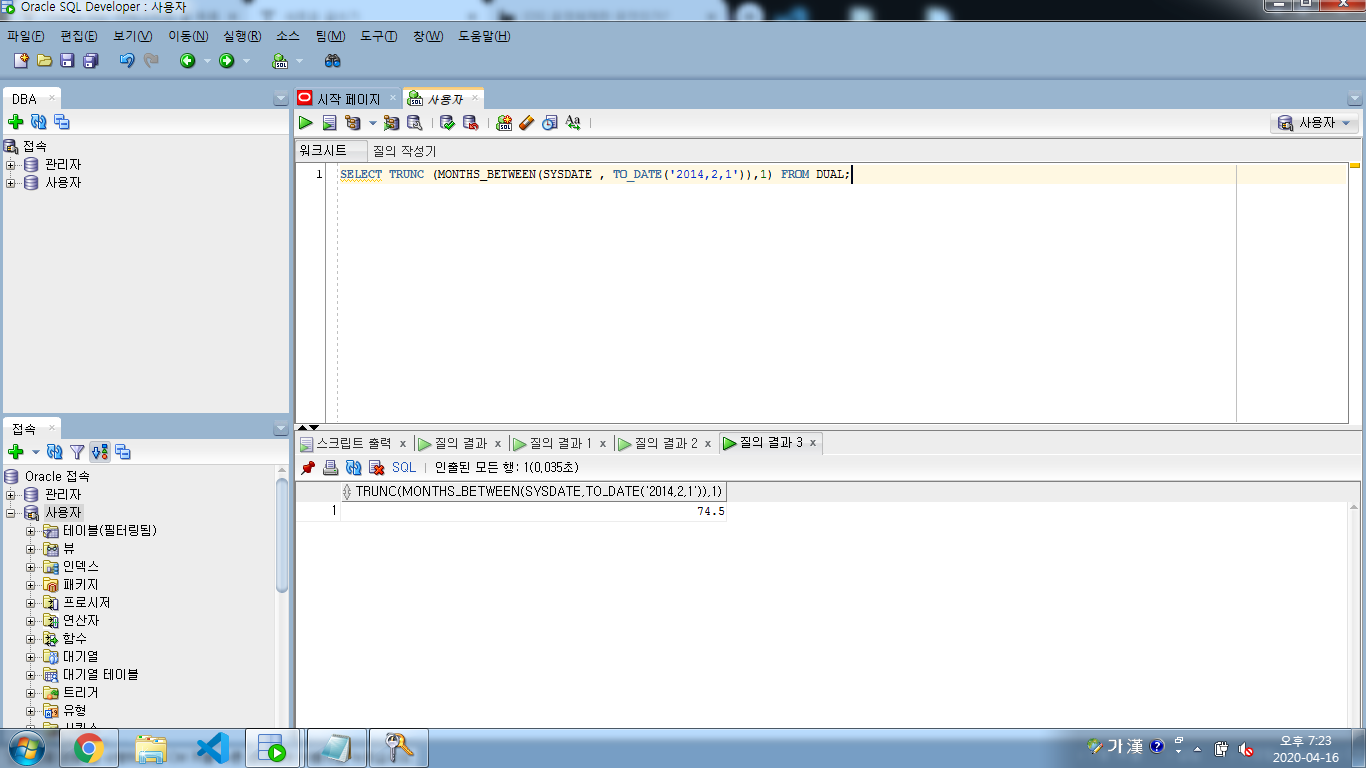Expand the 테이블(필터링됨) node
1366x768 pixels.
coord(31,531)
